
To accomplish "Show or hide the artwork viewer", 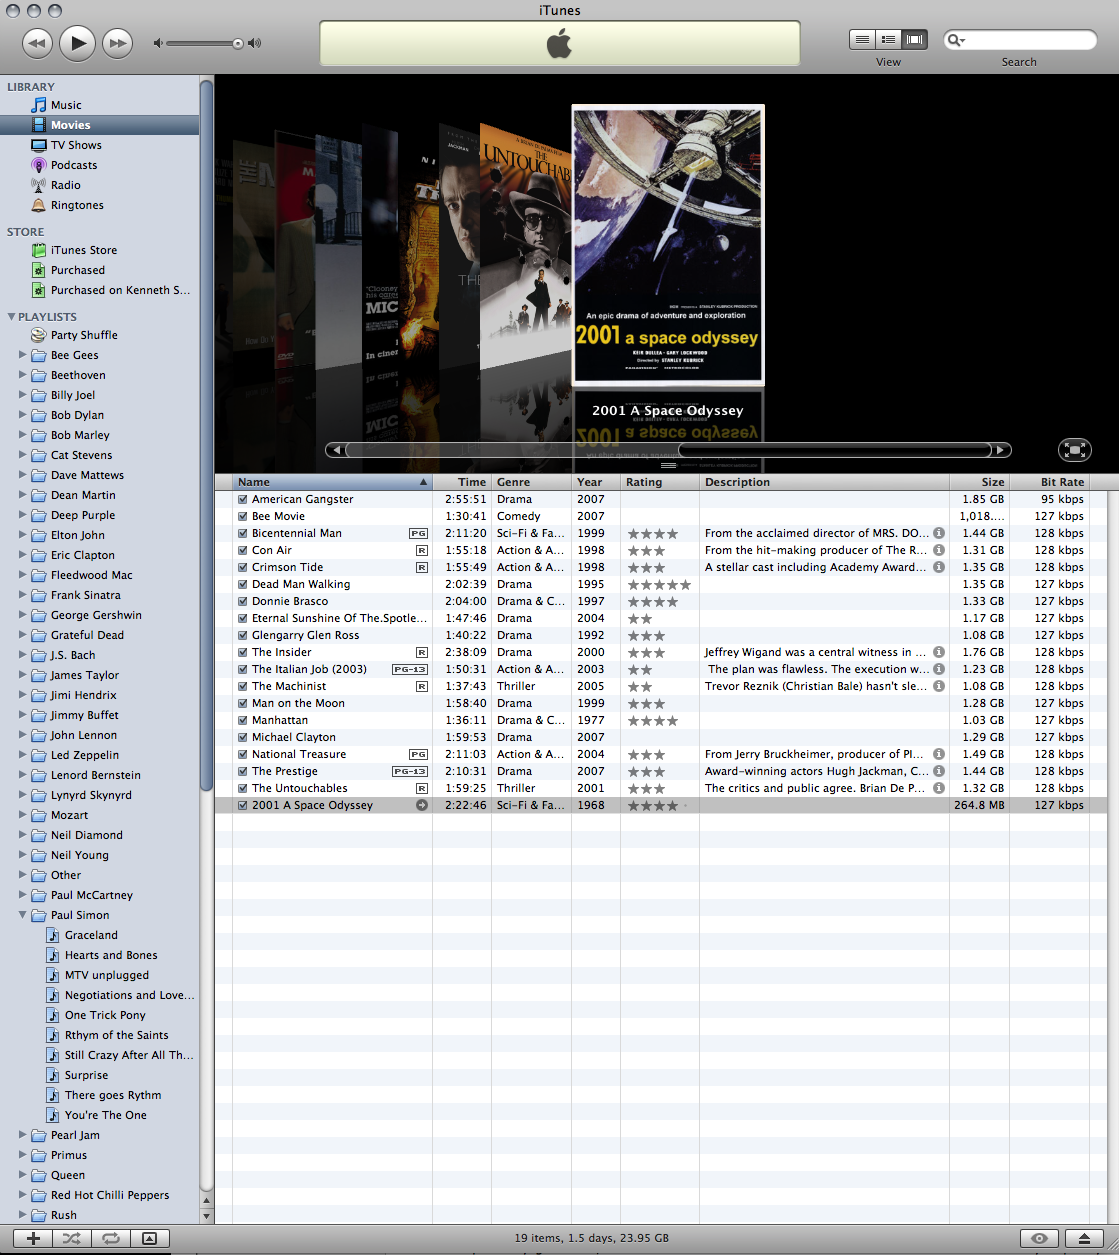I will (149, 1238).
